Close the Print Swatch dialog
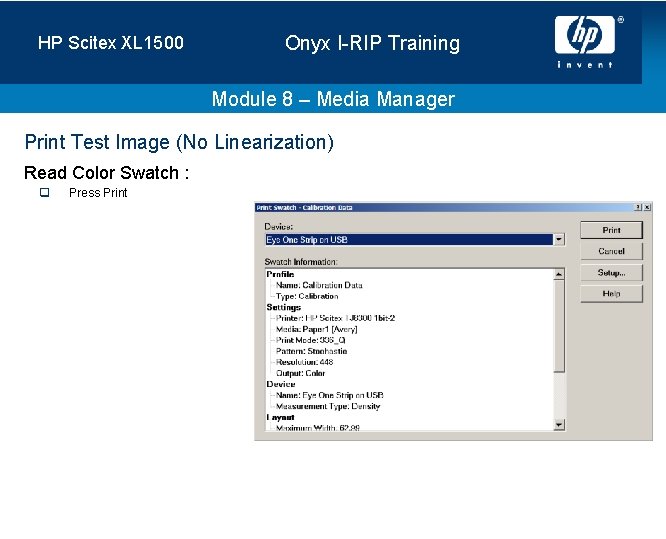This screenshot has height=539, width=666. tap(647, 207)
